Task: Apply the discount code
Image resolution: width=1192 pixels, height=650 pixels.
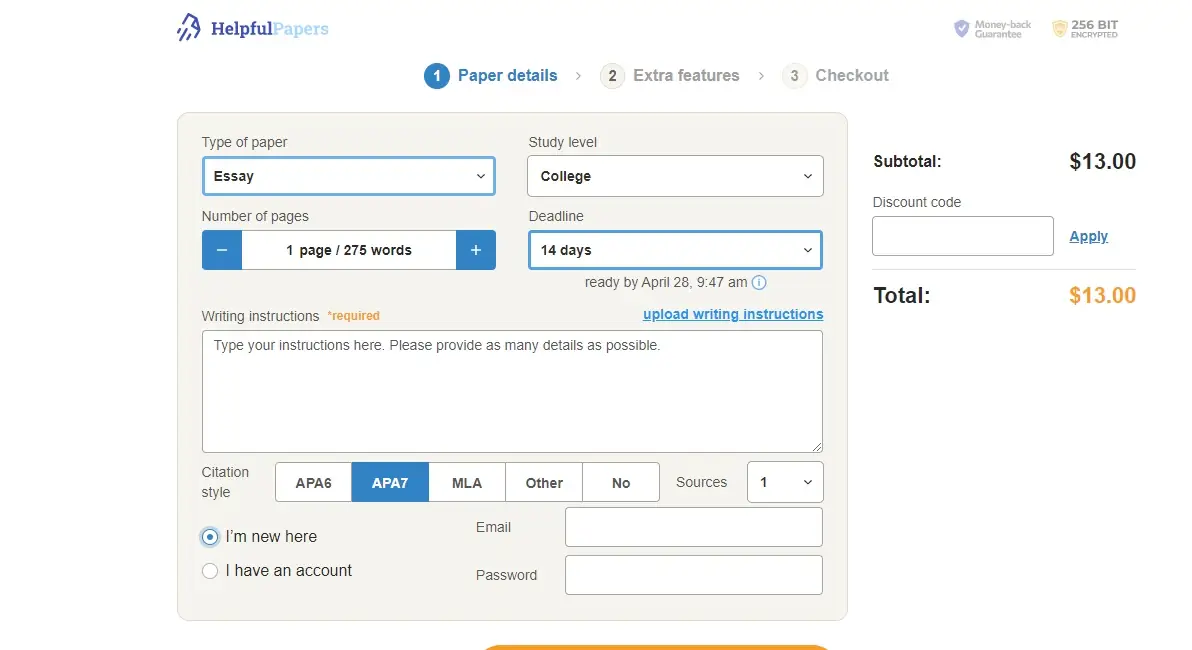Action: [1089, 236]
